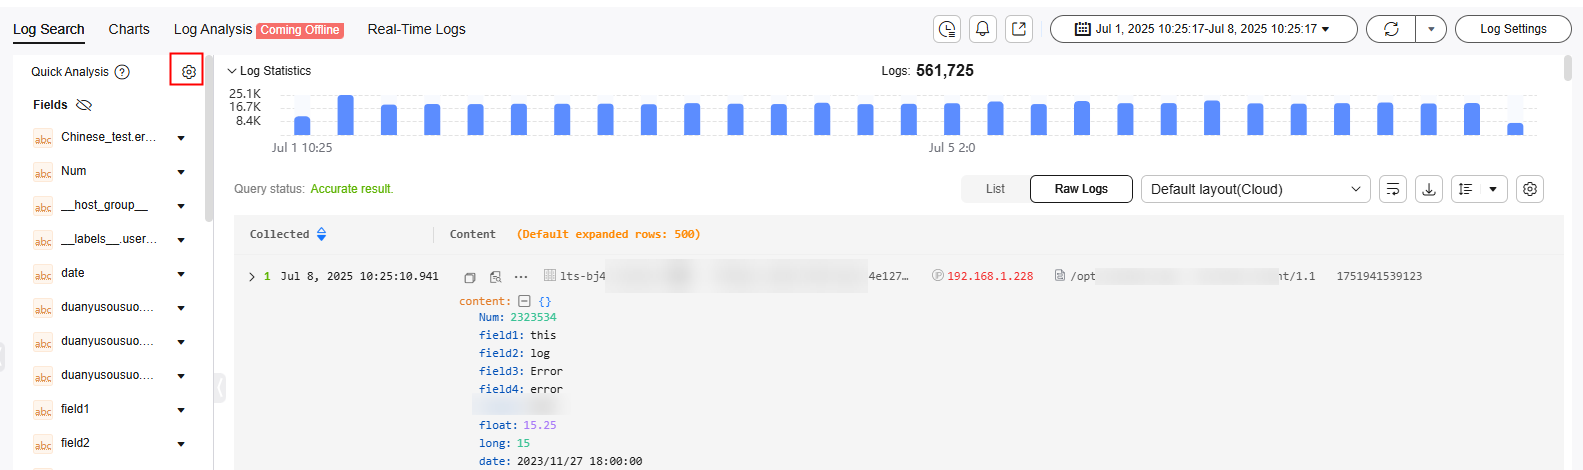1583x470 pixels.
Task: Open the Default layout(Cloud) dropdown
Action: (x=1256, y=189)
